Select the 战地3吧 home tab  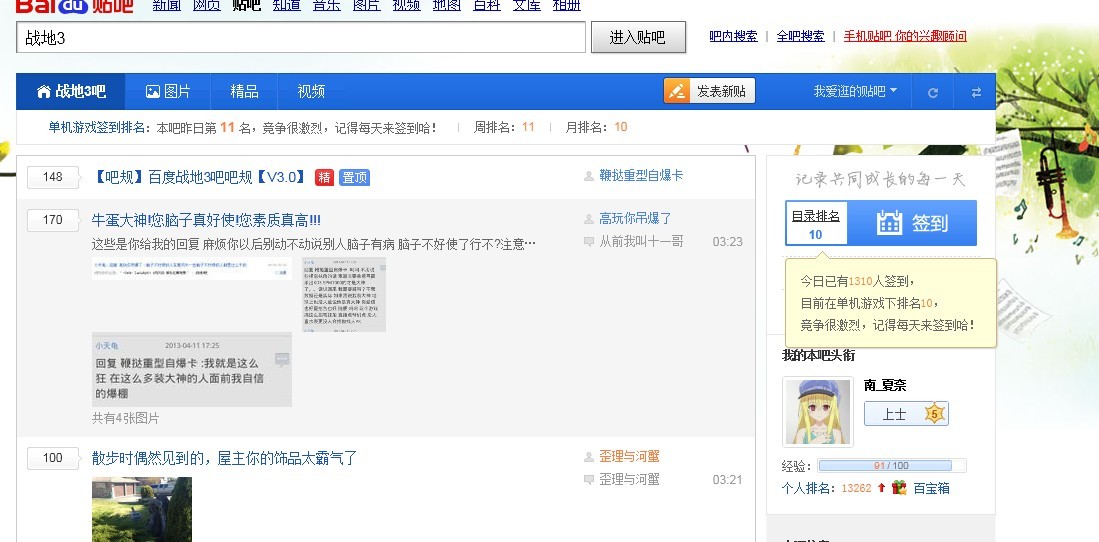pyautogui.click(x=71, y=91)
